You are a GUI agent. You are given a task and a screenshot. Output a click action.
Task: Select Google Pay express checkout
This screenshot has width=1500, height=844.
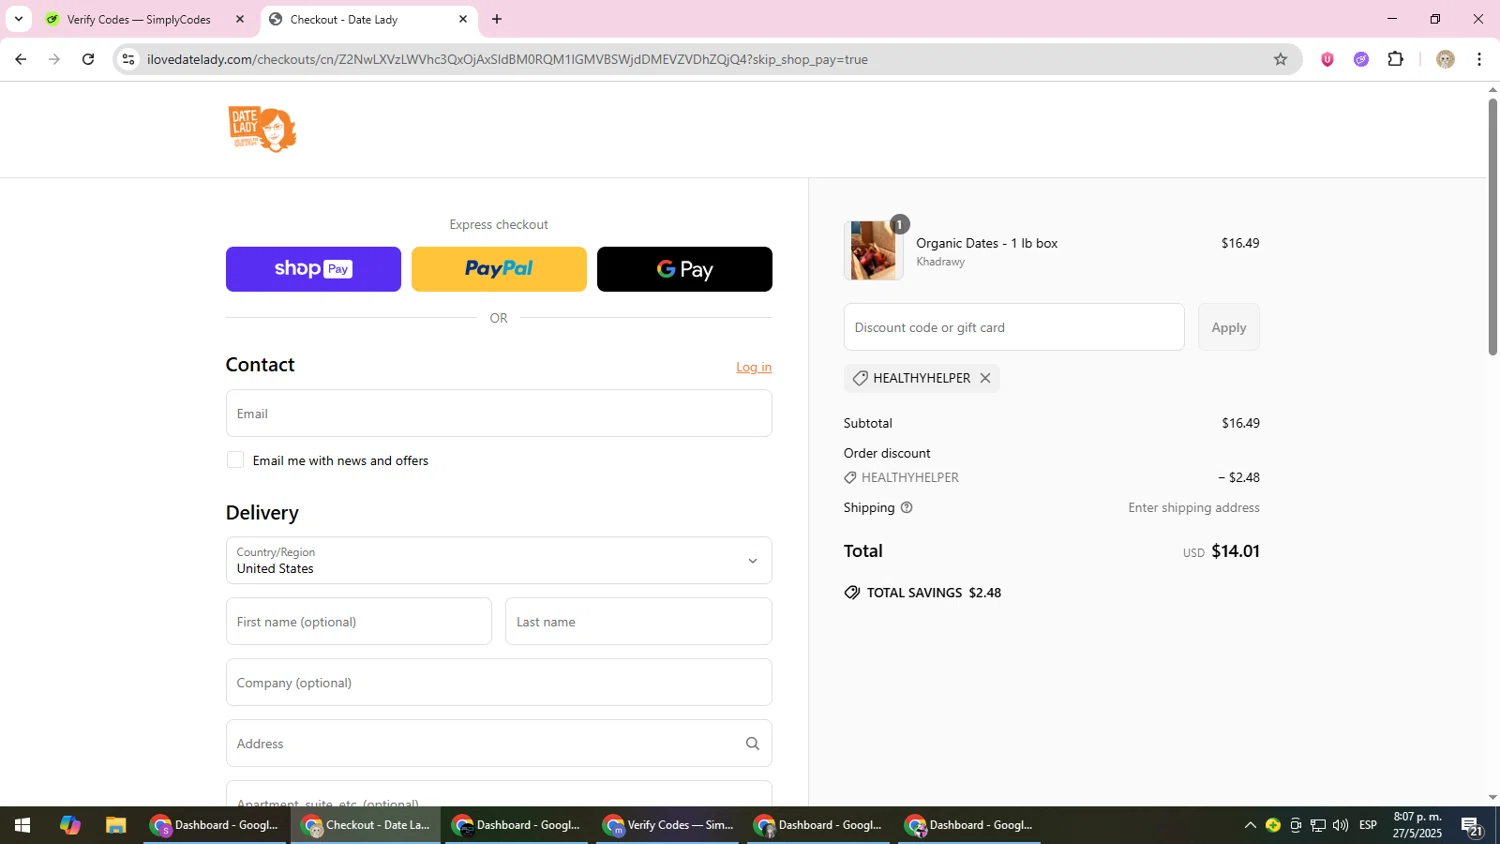tap(684, 269)
